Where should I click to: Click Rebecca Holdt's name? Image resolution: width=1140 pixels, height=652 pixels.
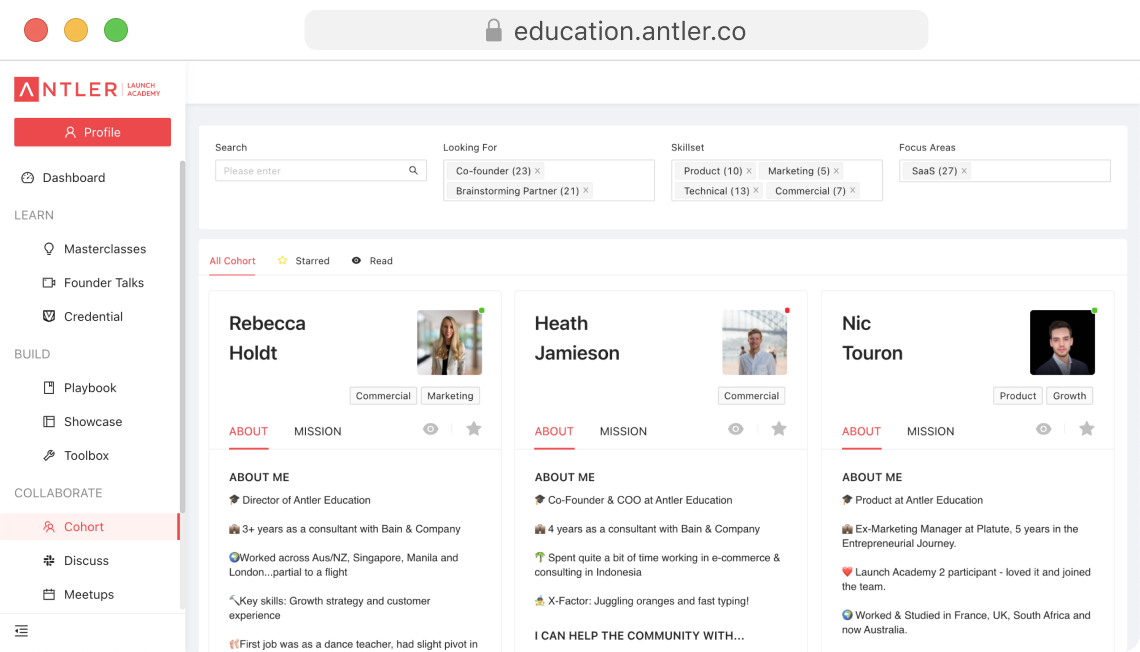267,338
